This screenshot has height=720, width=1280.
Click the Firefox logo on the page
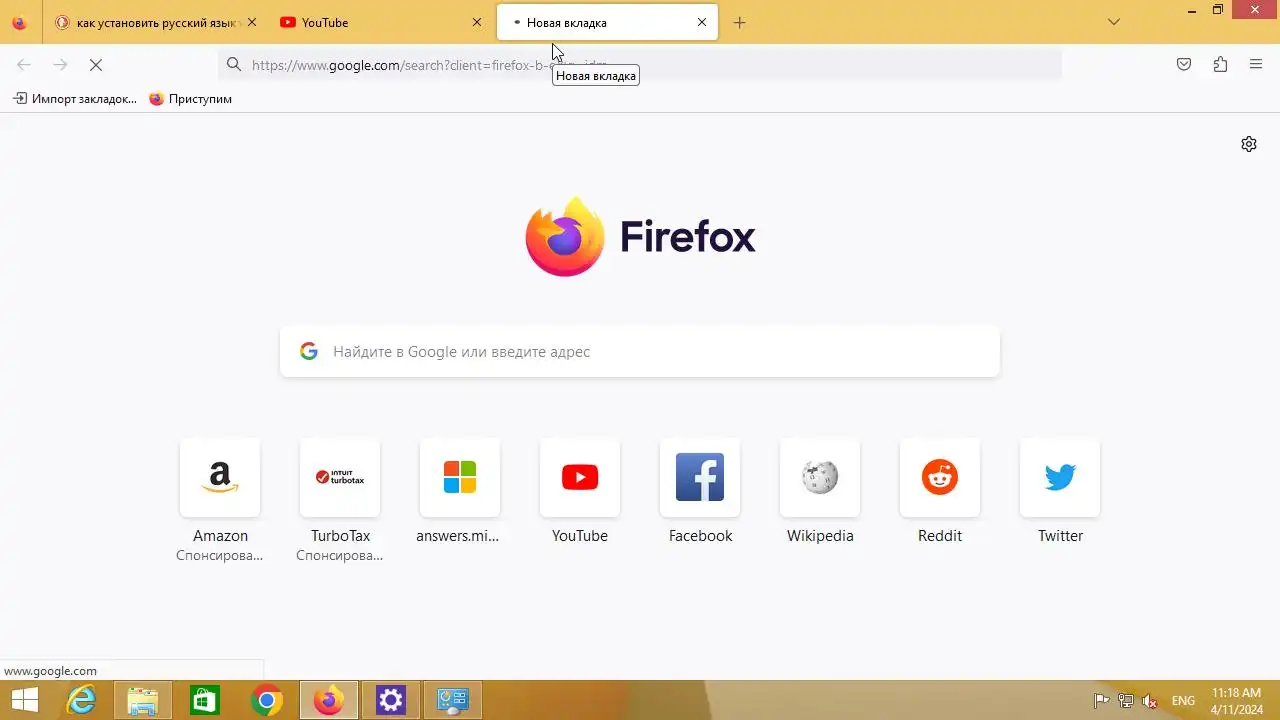640,237
